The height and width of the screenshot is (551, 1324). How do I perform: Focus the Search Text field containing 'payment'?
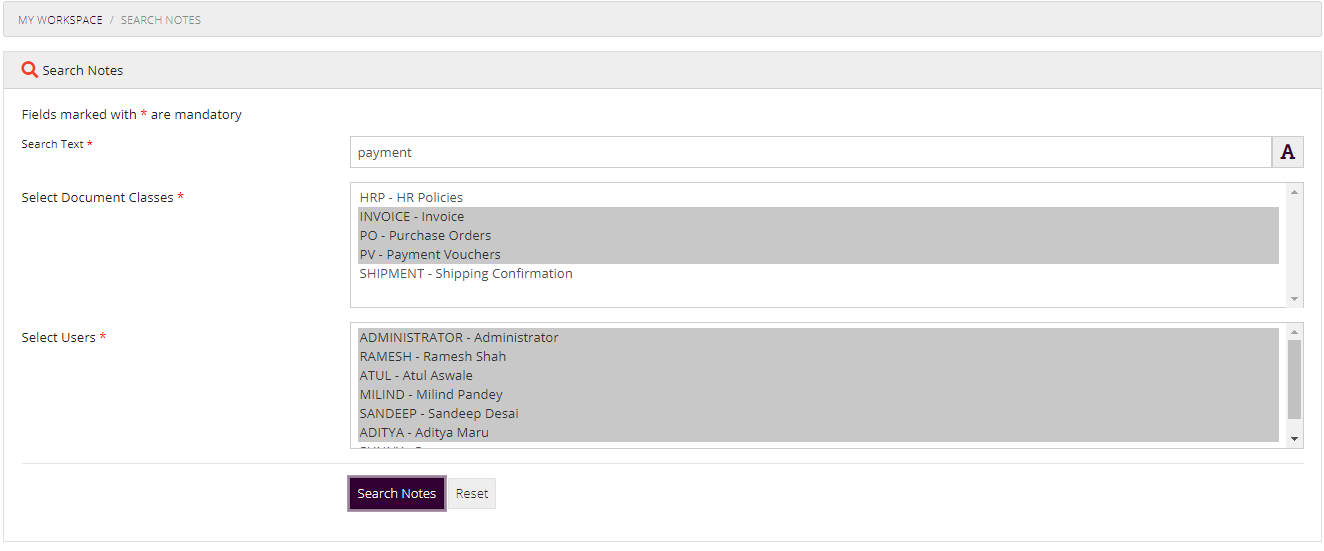click(811, 152)
